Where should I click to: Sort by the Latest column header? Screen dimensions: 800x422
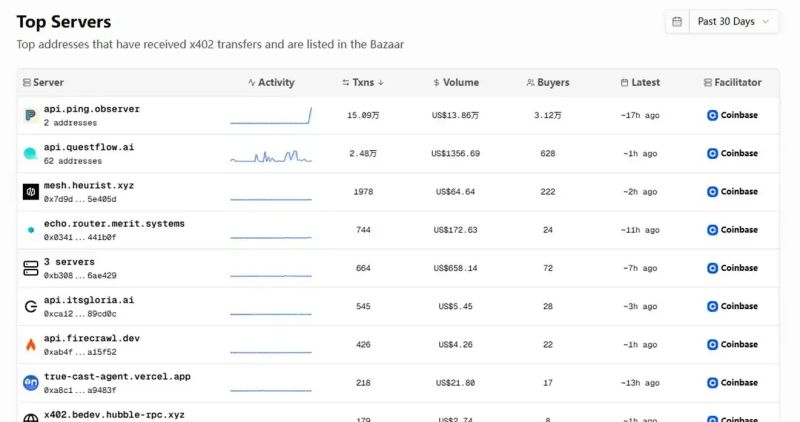pyautogui.click(x=640, y=82)
